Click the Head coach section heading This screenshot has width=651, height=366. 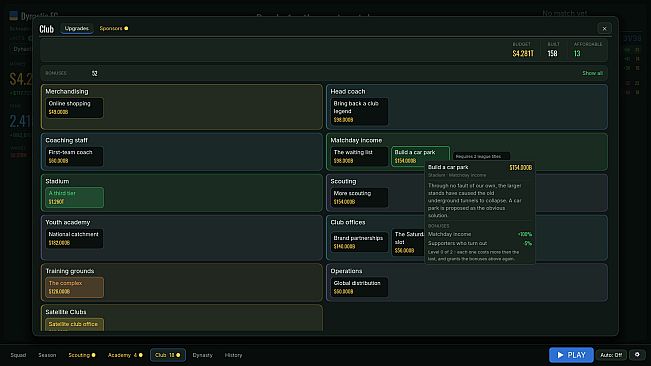point(348,91)
